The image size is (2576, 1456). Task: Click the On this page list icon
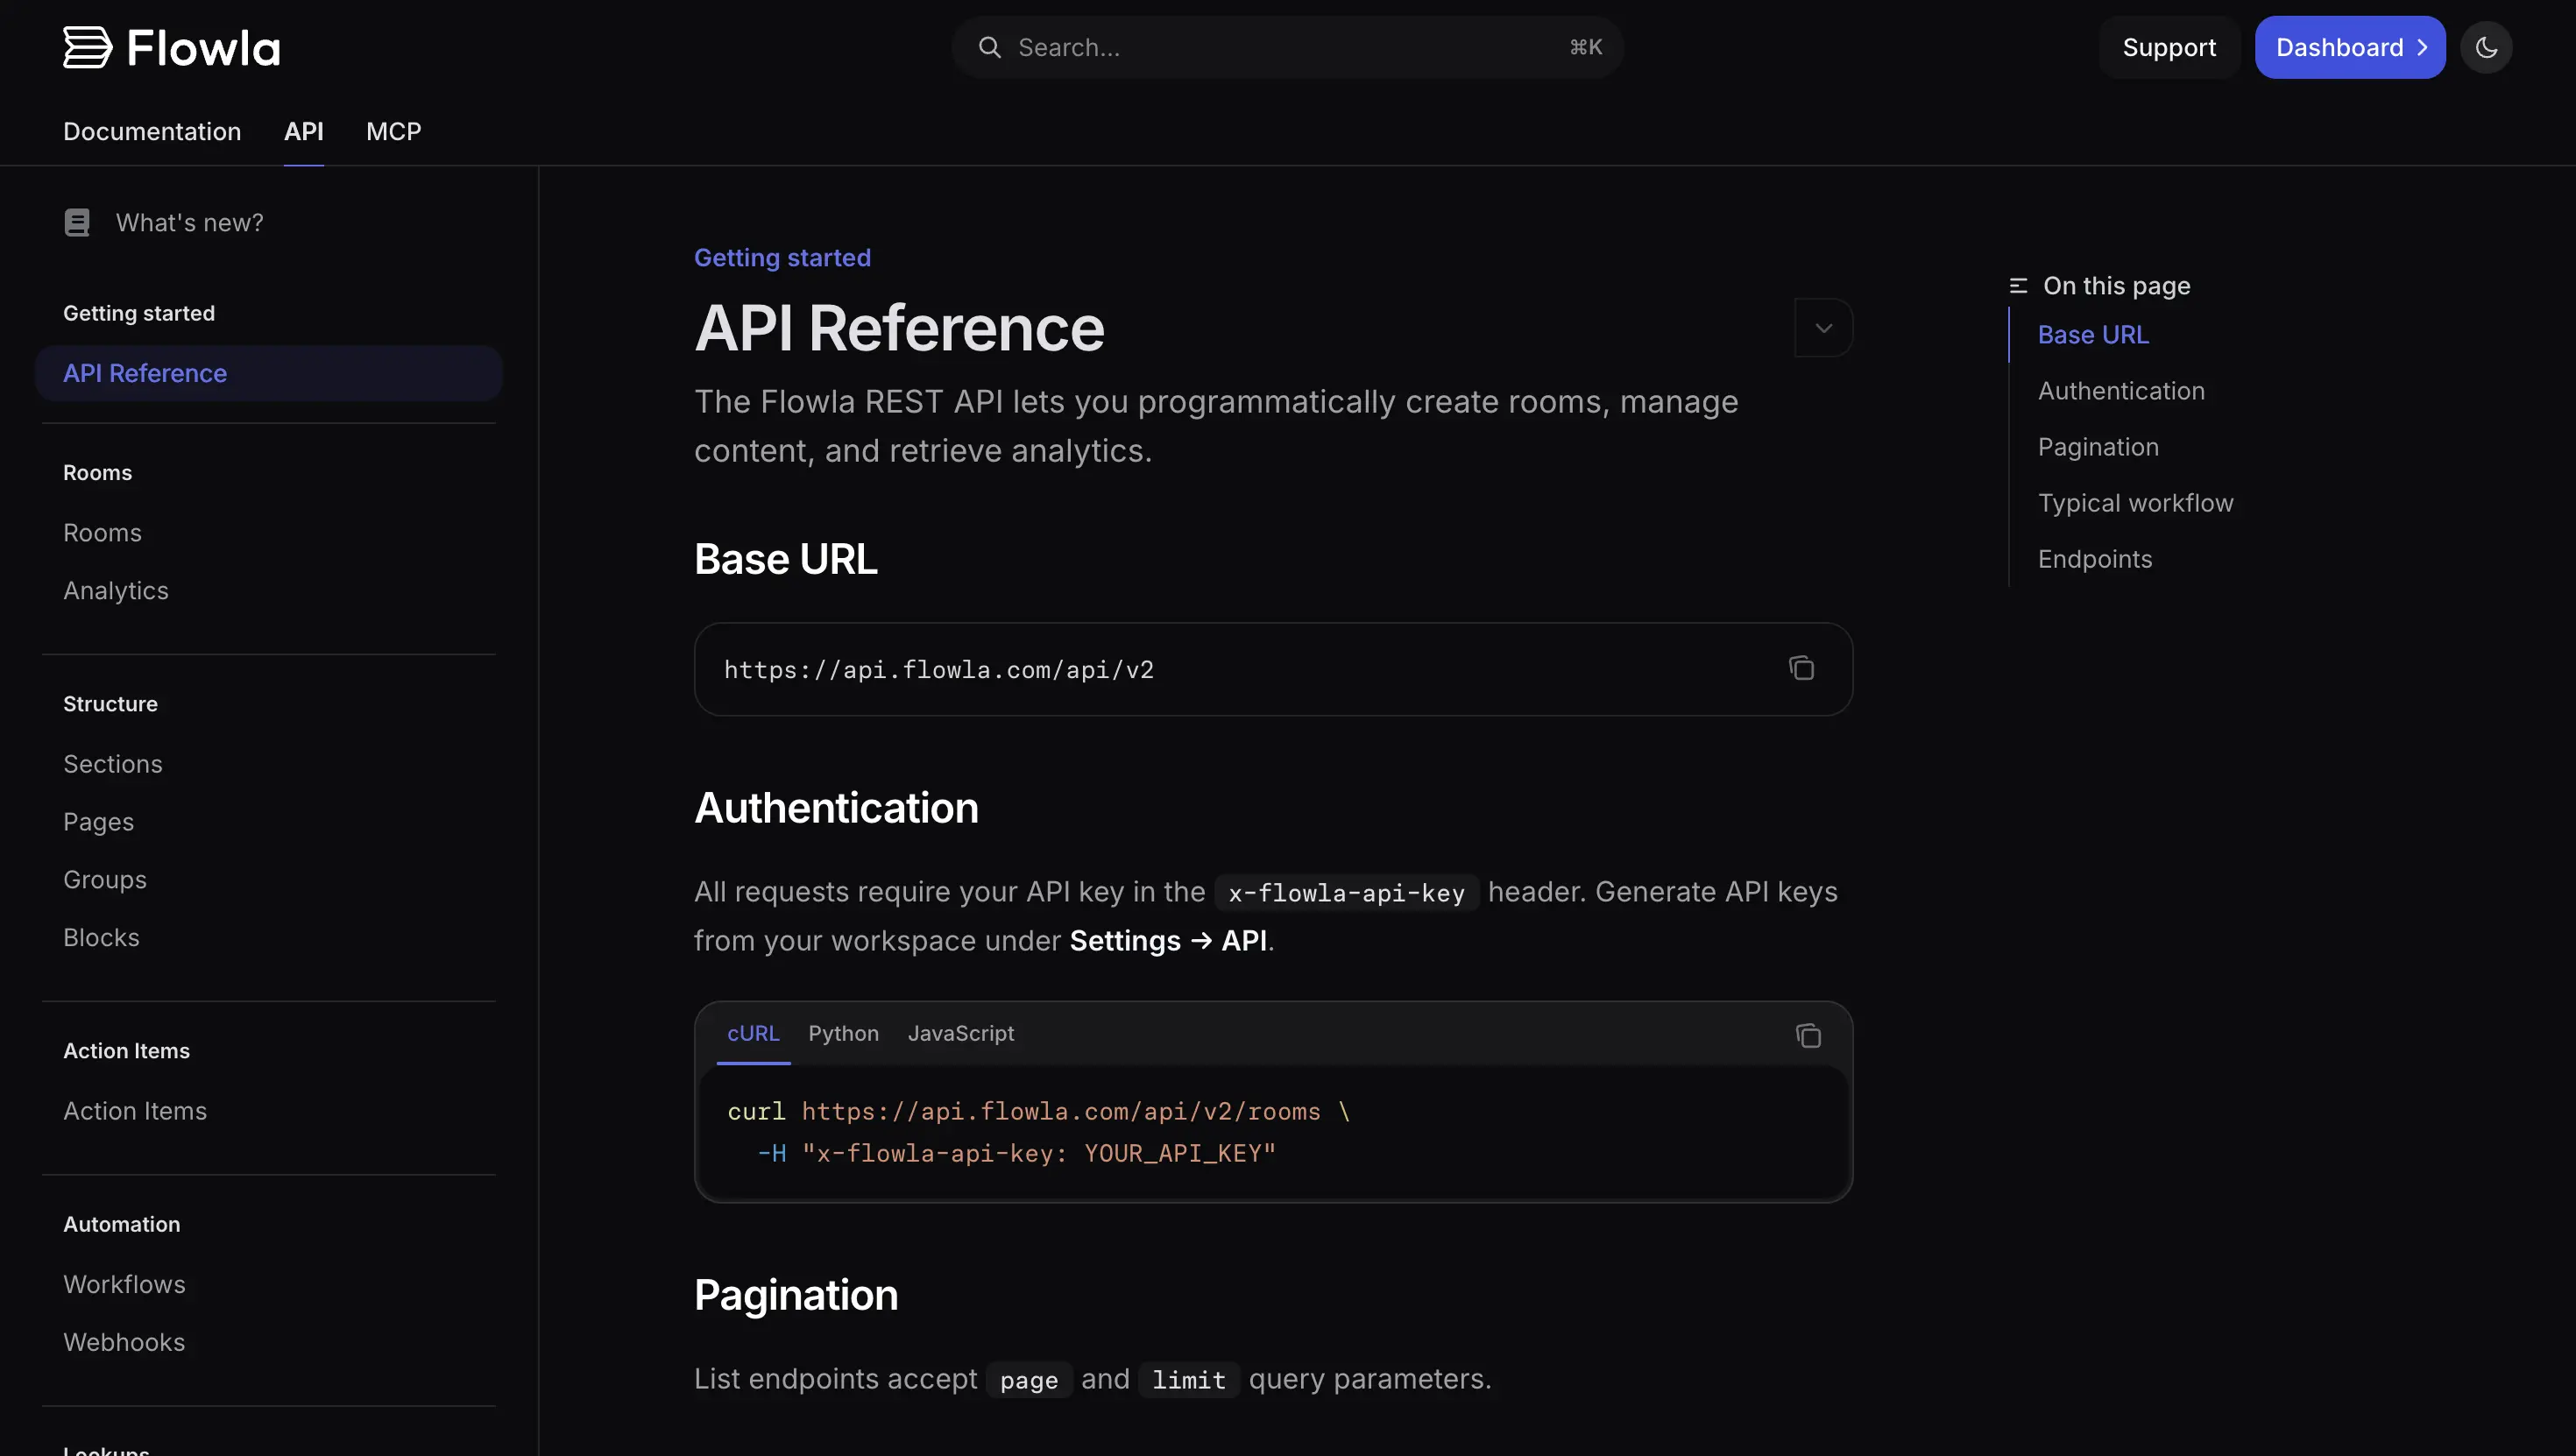click(x=2018, y=286)
